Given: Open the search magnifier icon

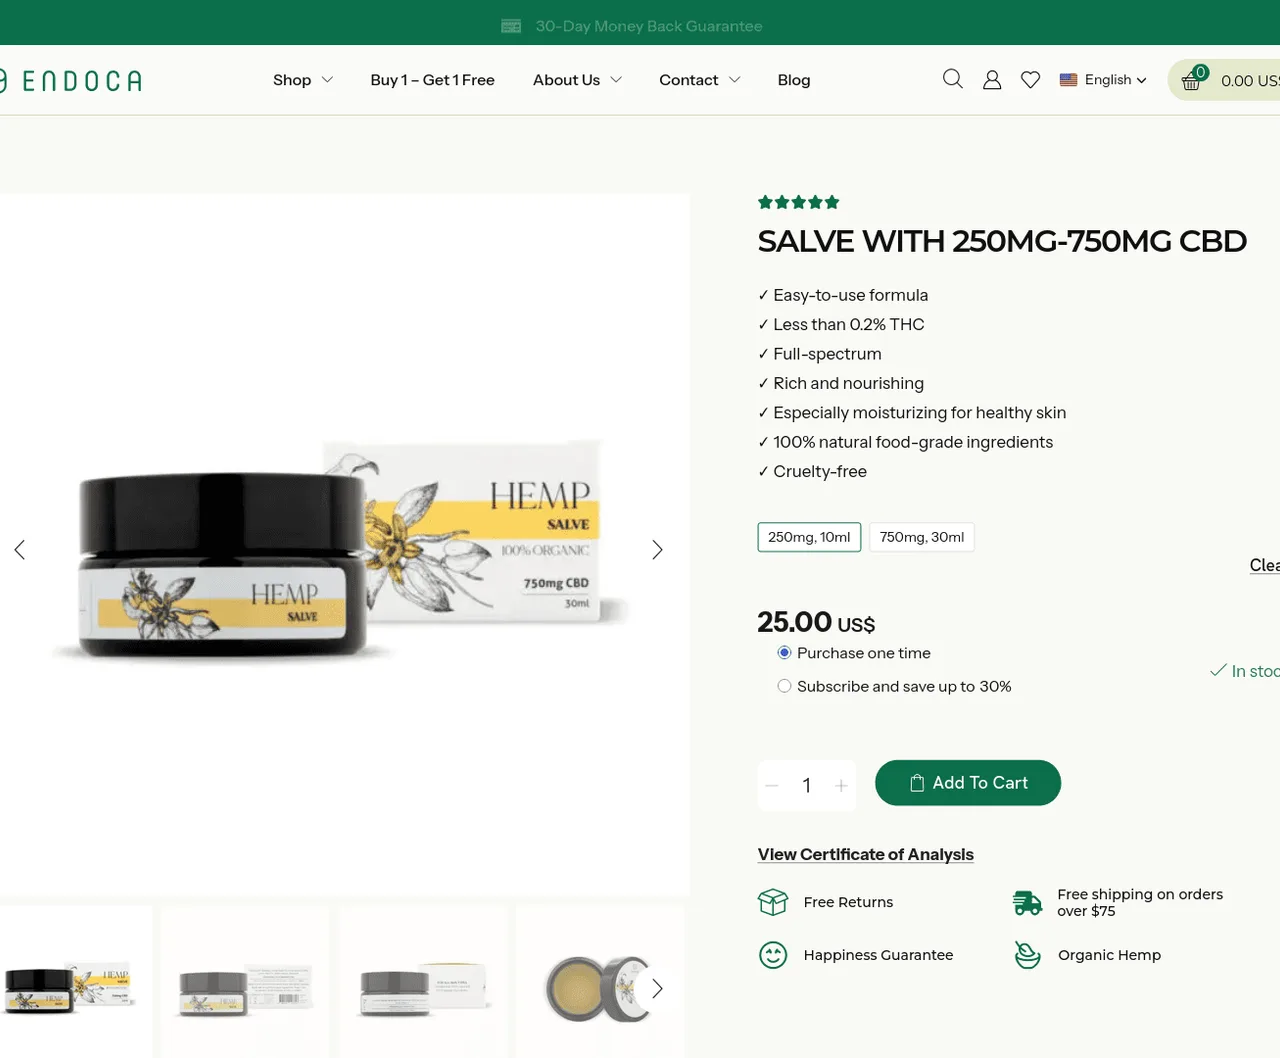Looking at the screenshot, I should tap(953, 79).
